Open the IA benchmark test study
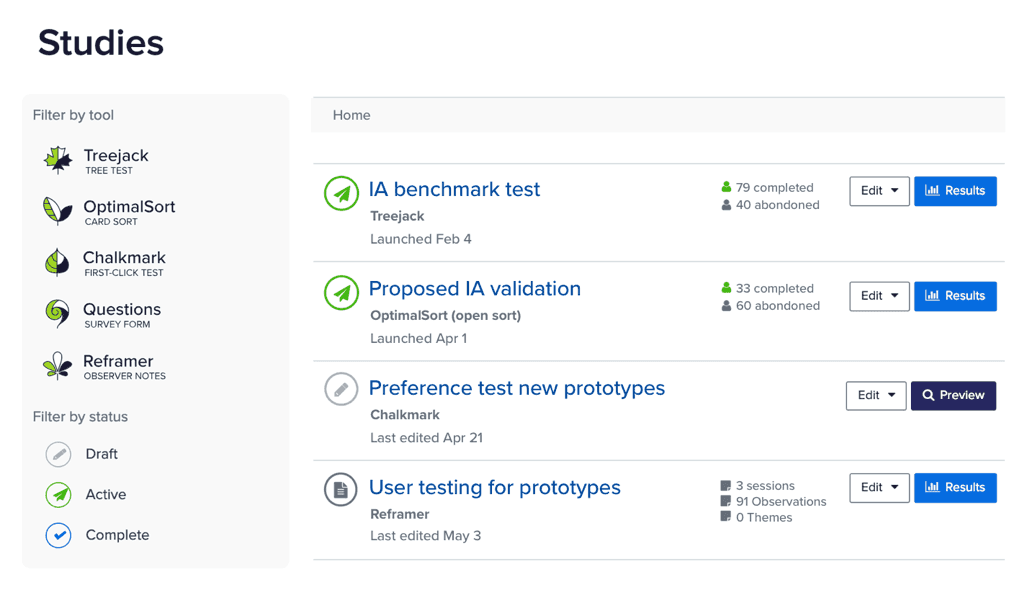 point(455,189)
